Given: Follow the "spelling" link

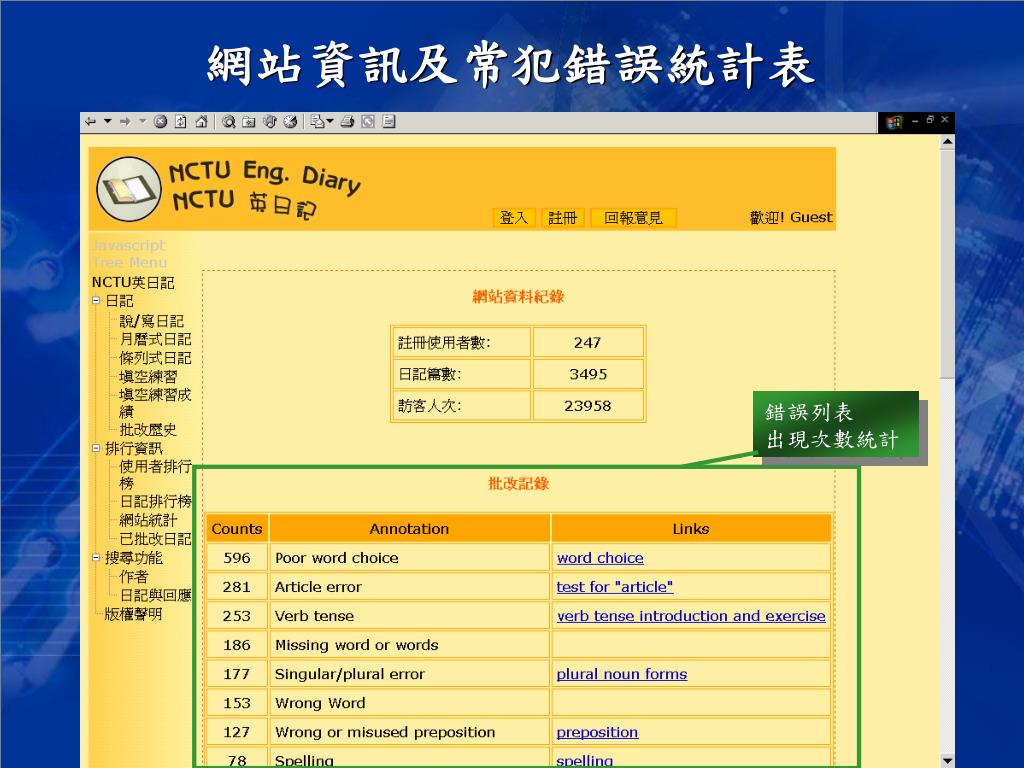Looking at the screenshot, I should tap(584, 760).
